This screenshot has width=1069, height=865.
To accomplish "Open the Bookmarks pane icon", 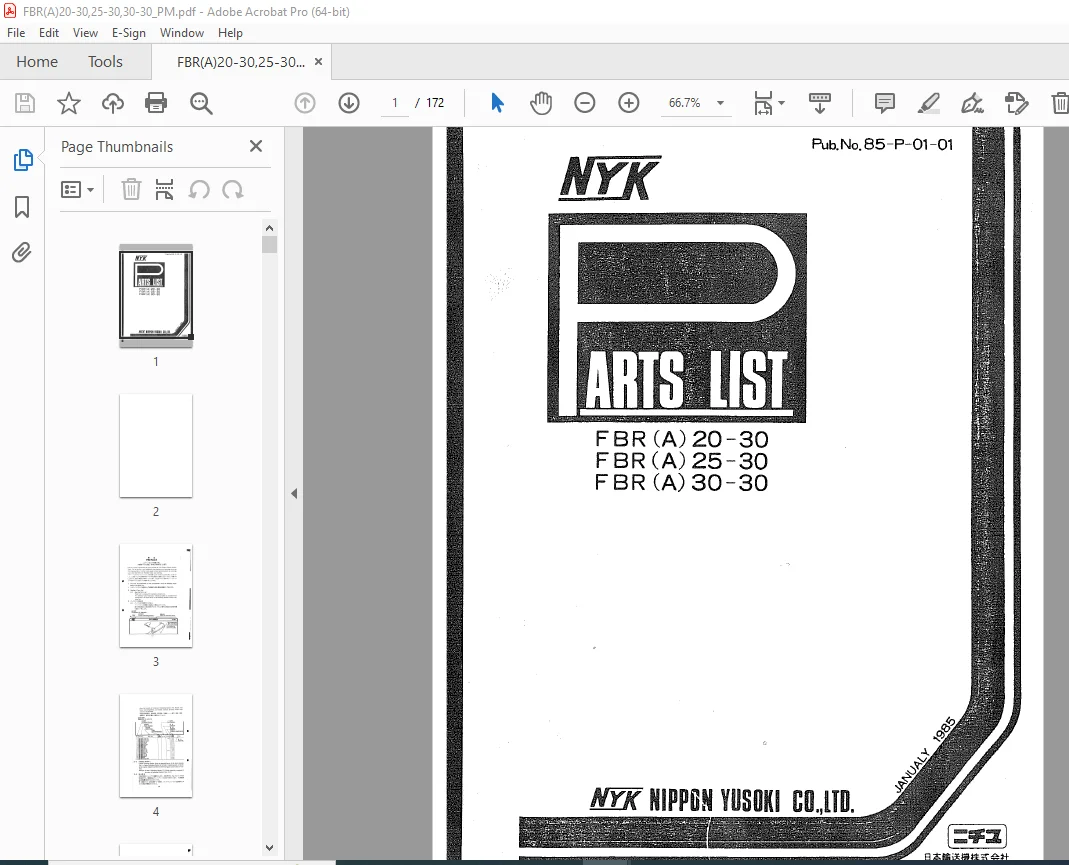I will coord(22,207).
